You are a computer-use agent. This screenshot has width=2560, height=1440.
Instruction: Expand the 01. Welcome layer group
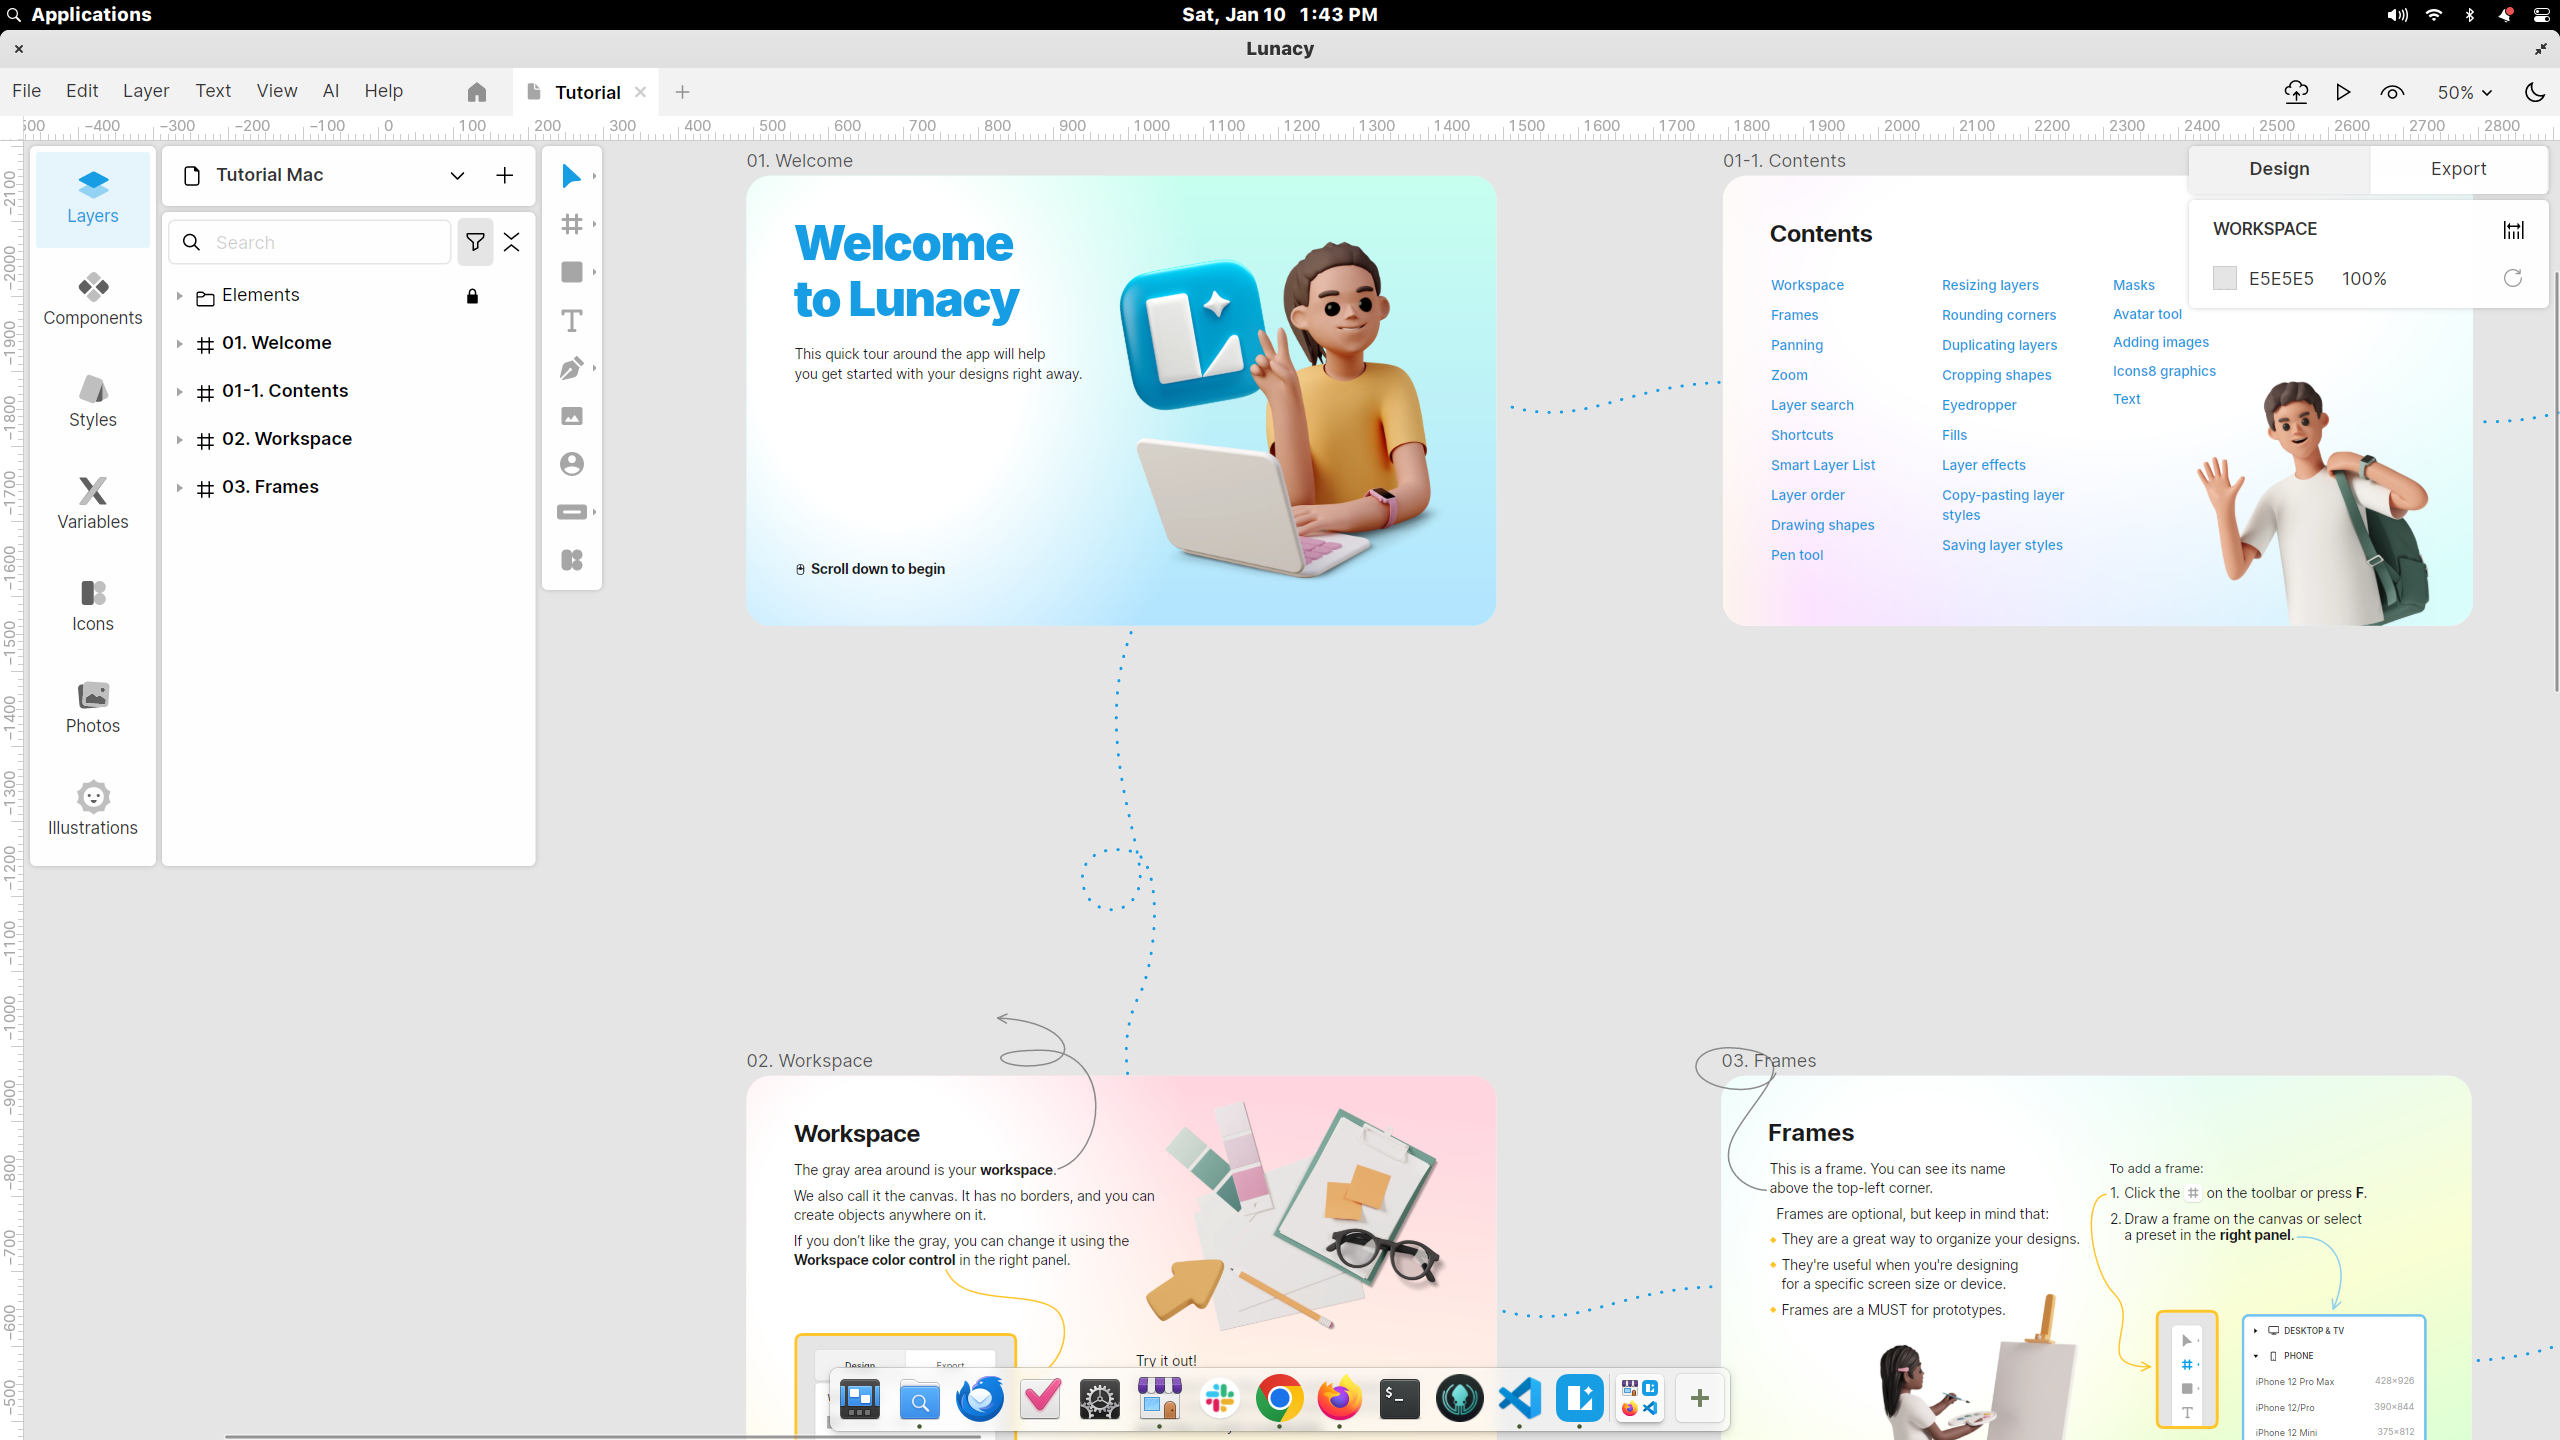coord(180,343)
